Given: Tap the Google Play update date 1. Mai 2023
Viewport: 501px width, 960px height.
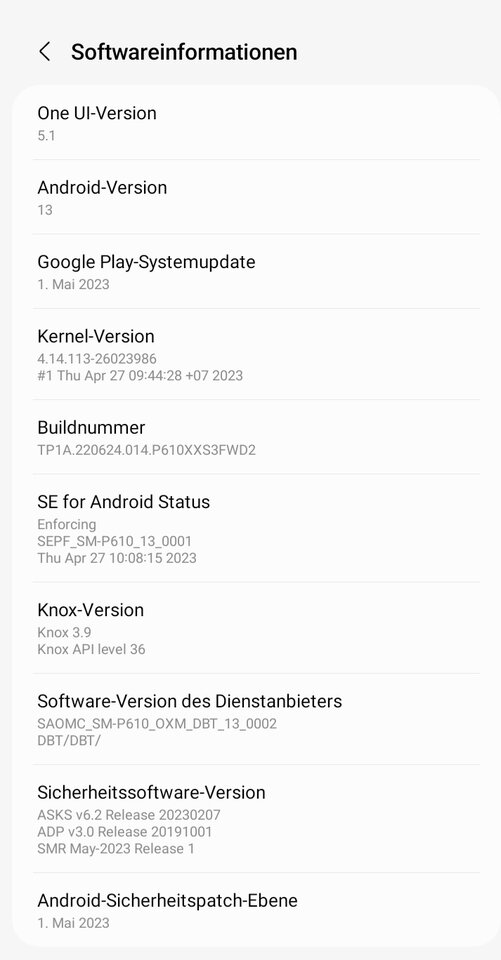Looking at the screenshot, I should [73, 284].
